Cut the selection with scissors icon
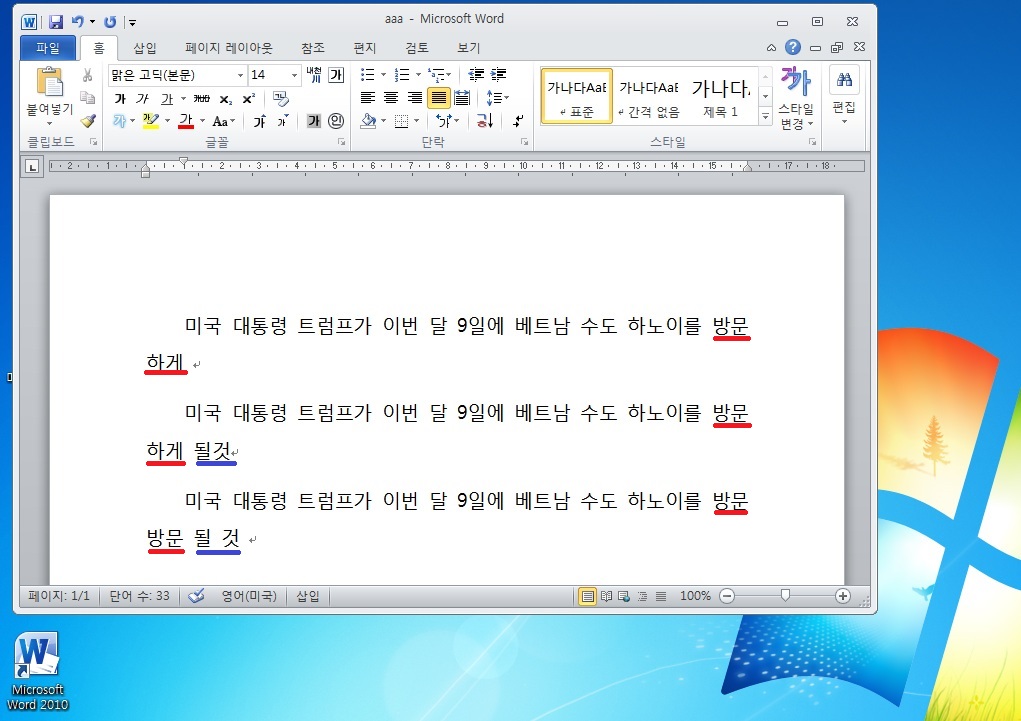 (x=87, y=76)
